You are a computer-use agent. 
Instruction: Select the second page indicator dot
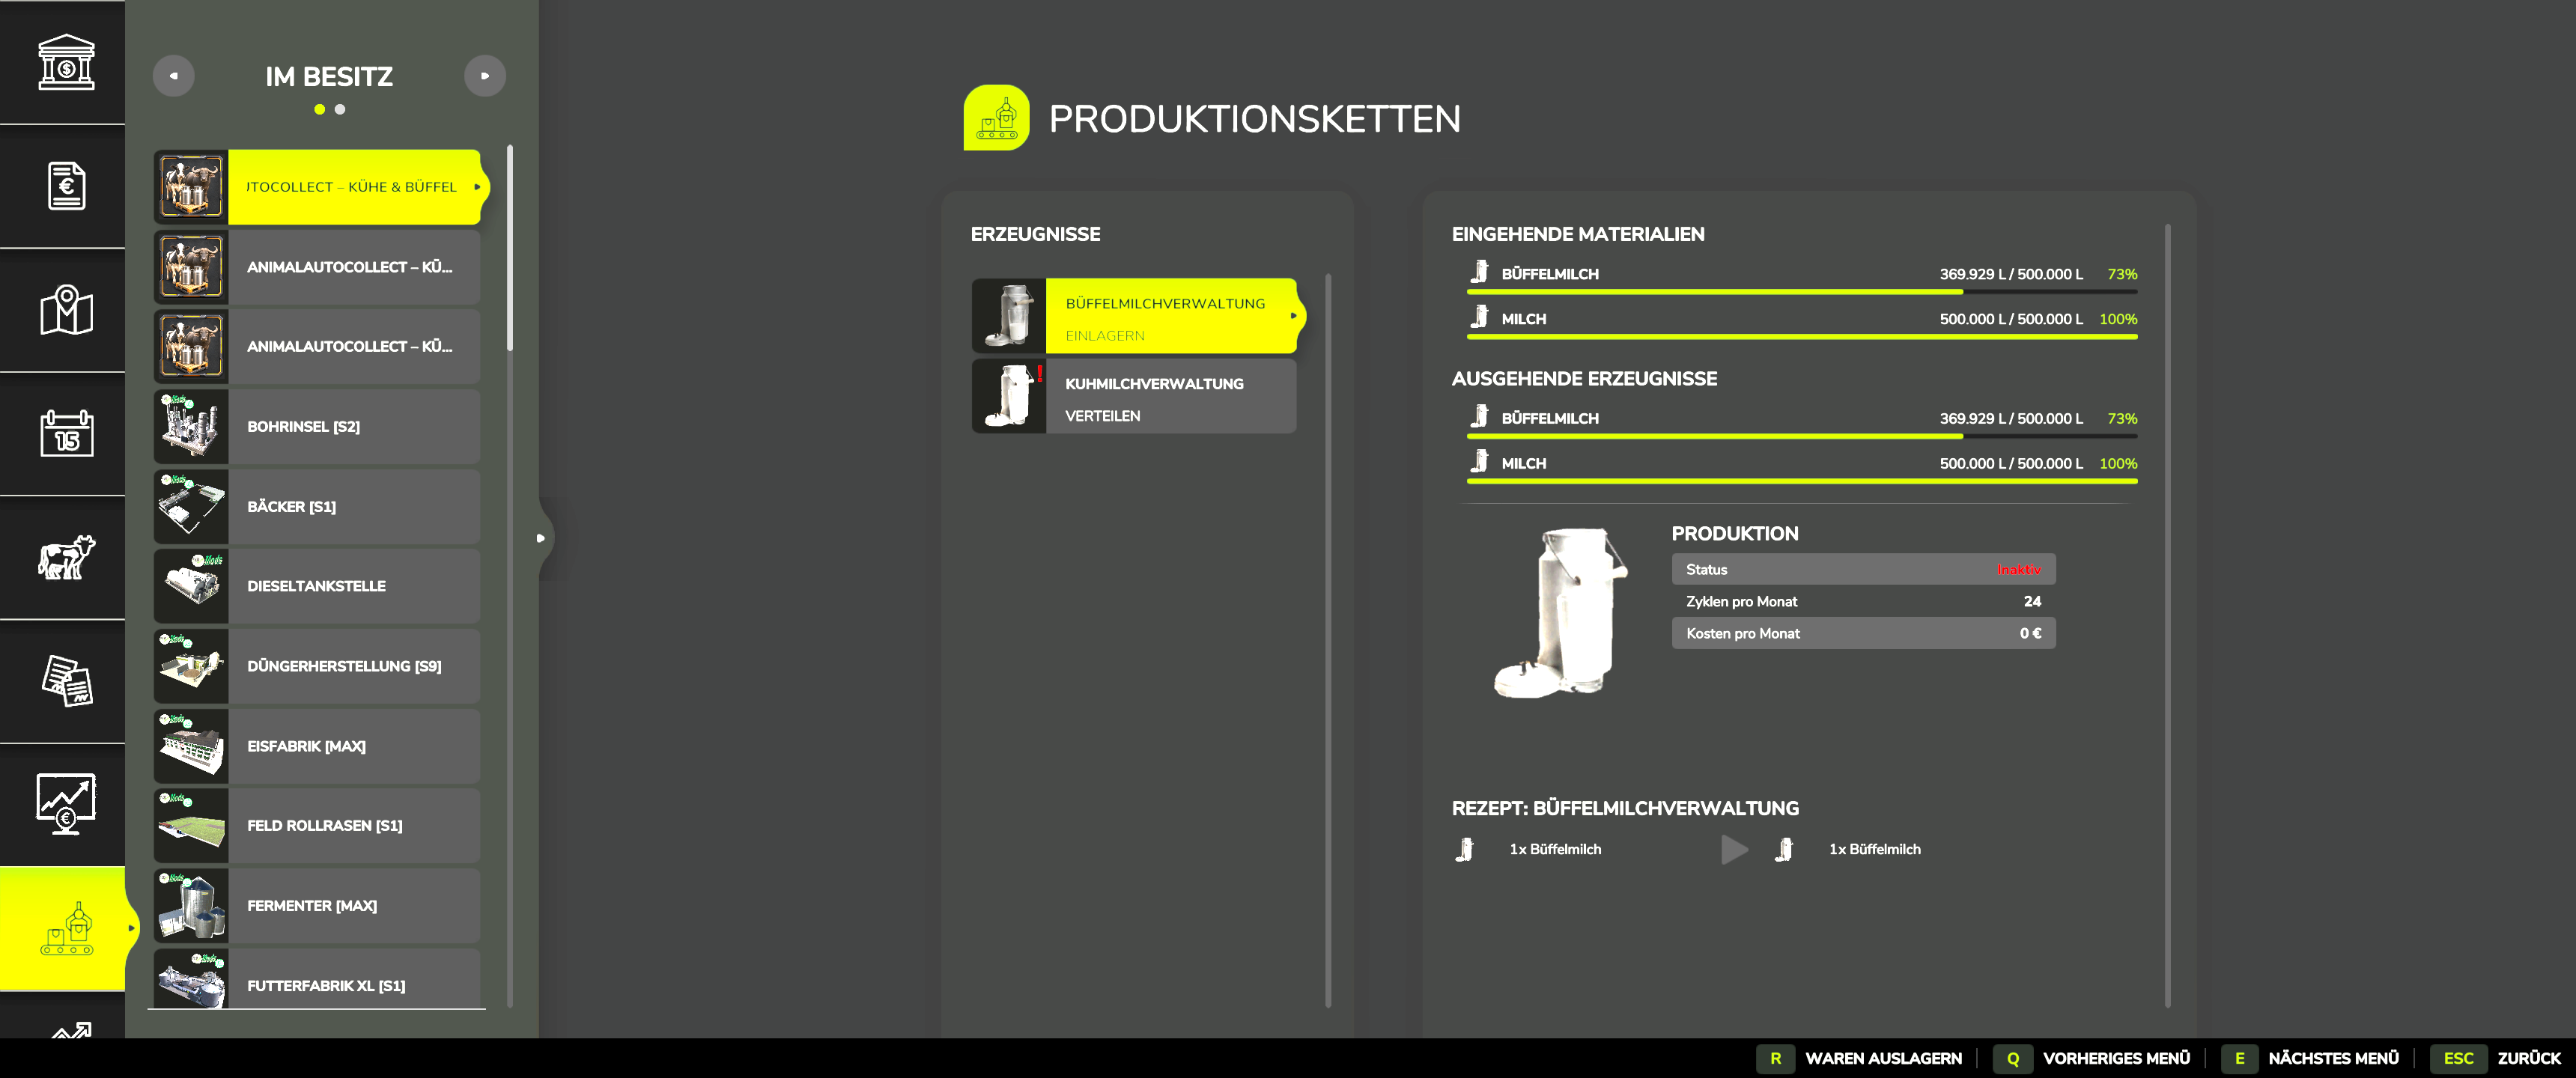340,110
